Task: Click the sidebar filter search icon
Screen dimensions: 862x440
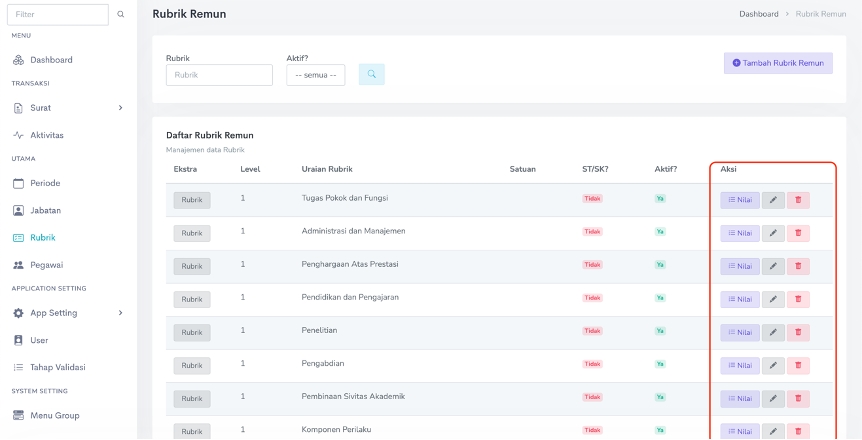Action: (121, 15)
